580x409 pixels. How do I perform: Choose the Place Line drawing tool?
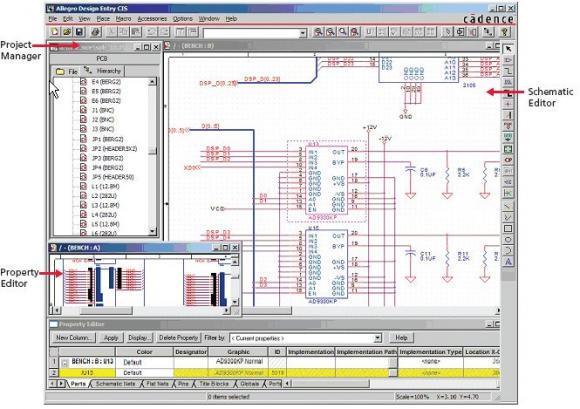pos(508,206)
